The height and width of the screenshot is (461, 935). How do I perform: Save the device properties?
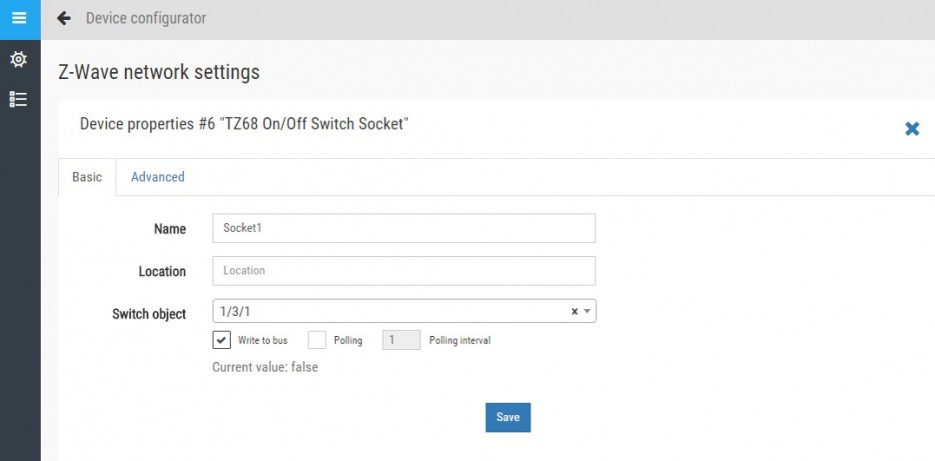pyautogui.click(x=507, y=417)
